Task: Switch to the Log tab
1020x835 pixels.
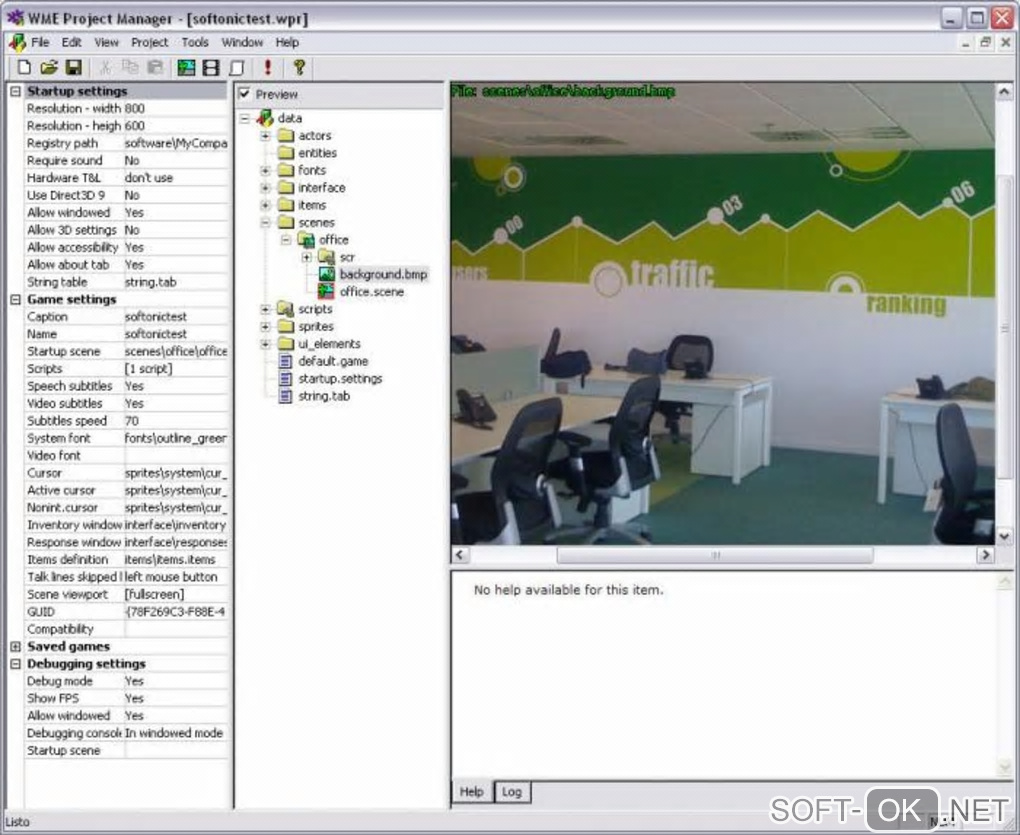Action: coord(512,791)
